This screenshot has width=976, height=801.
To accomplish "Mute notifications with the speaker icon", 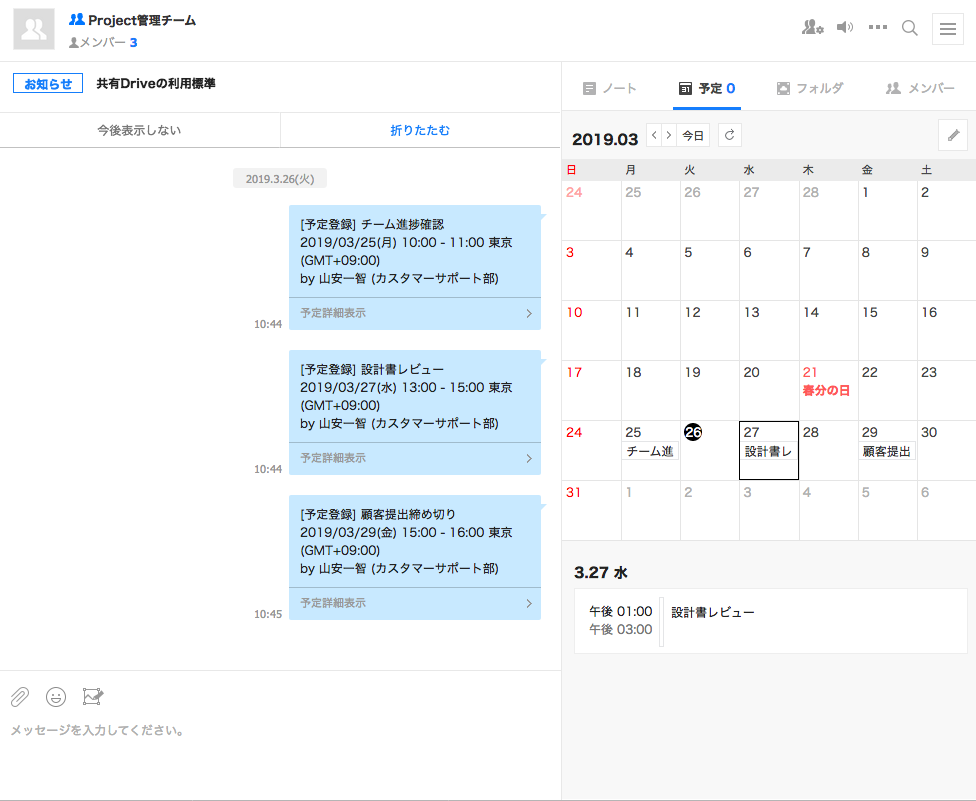I will (845, 28).
